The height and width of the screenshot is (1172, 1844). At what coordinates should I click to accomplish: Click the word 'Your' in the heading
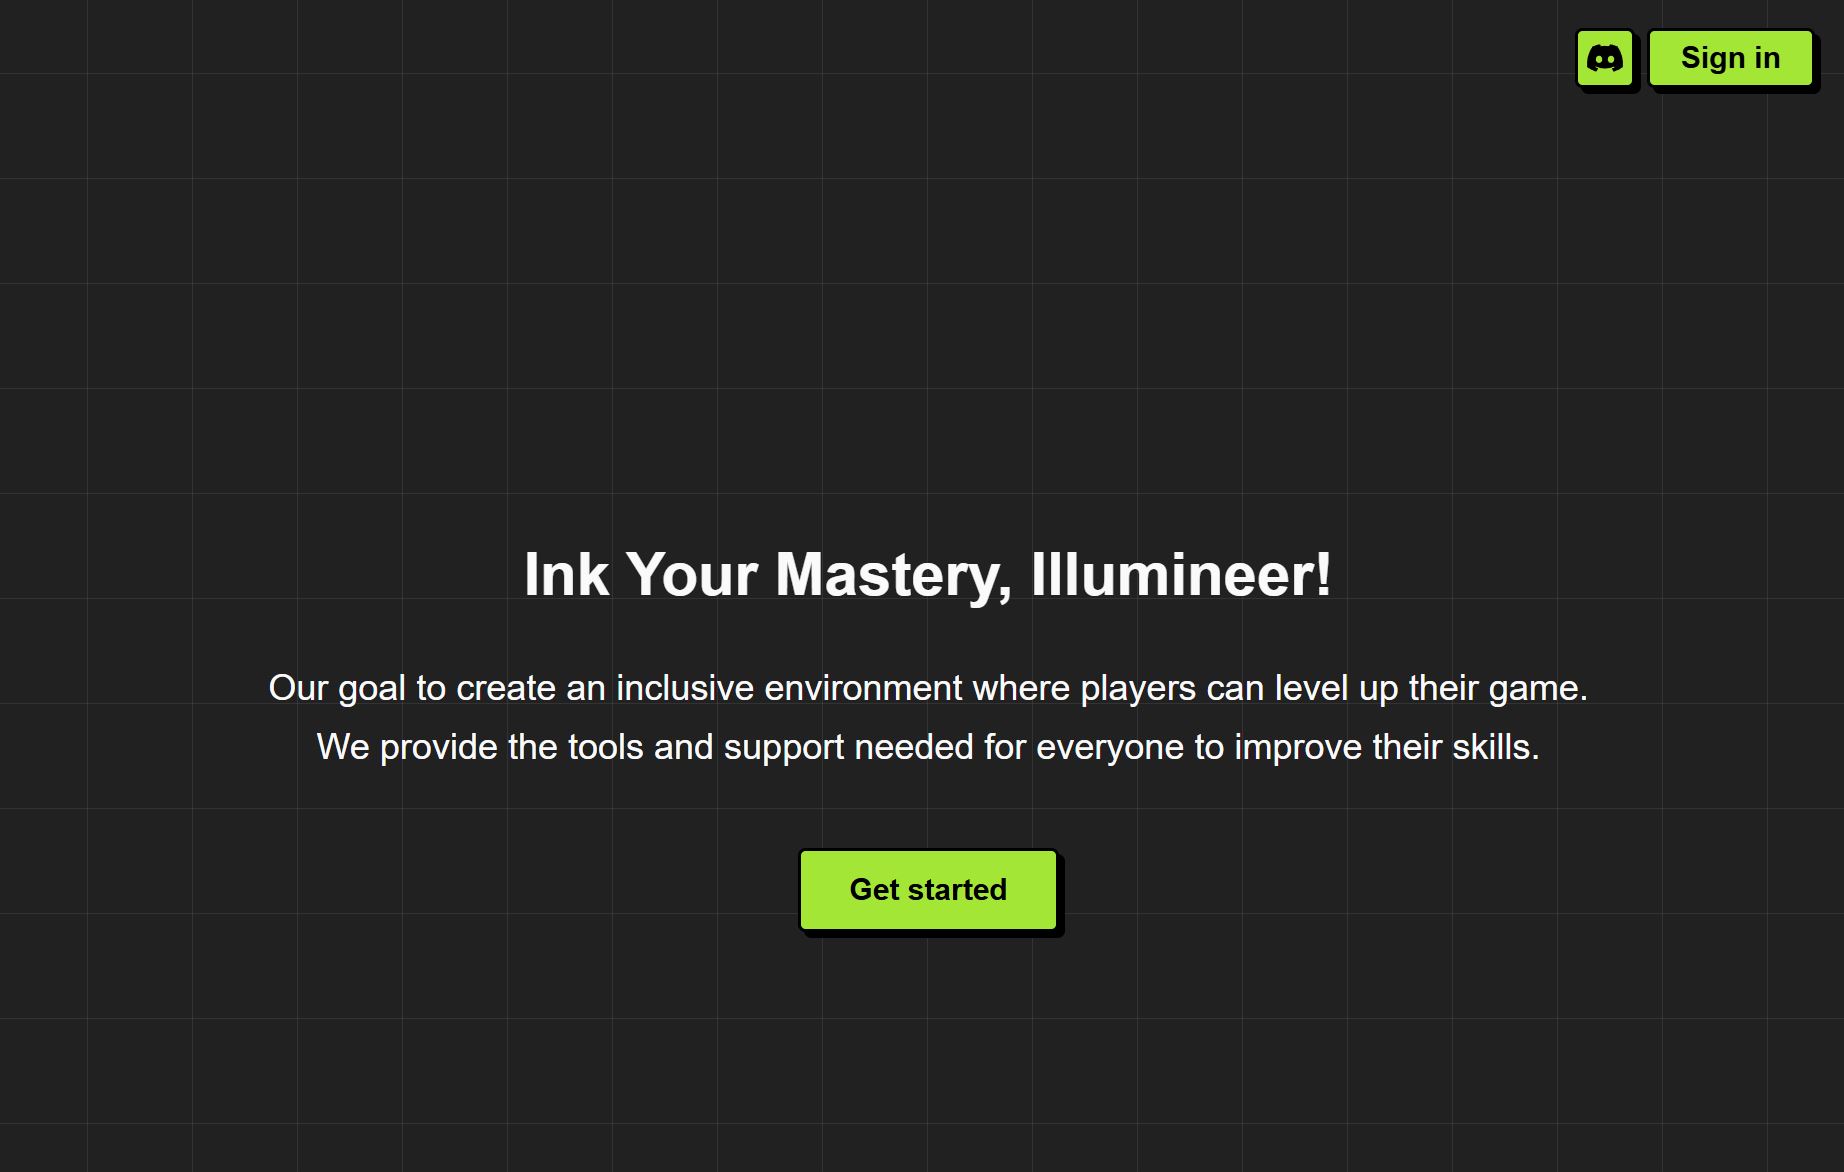pyautogui.click(x=692, y=575)
